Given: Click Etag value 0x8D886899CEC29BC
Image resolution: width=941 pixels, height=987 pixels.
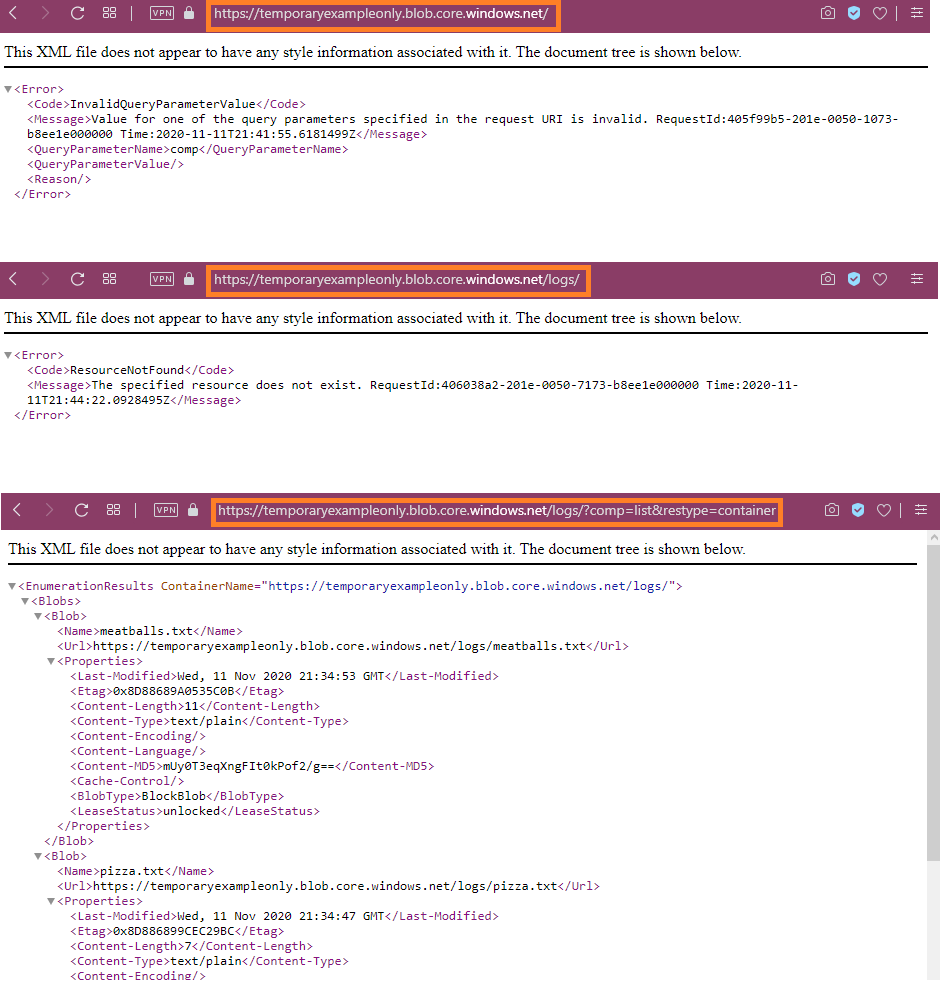Looking at the screenshot, I should click(174, 931).
